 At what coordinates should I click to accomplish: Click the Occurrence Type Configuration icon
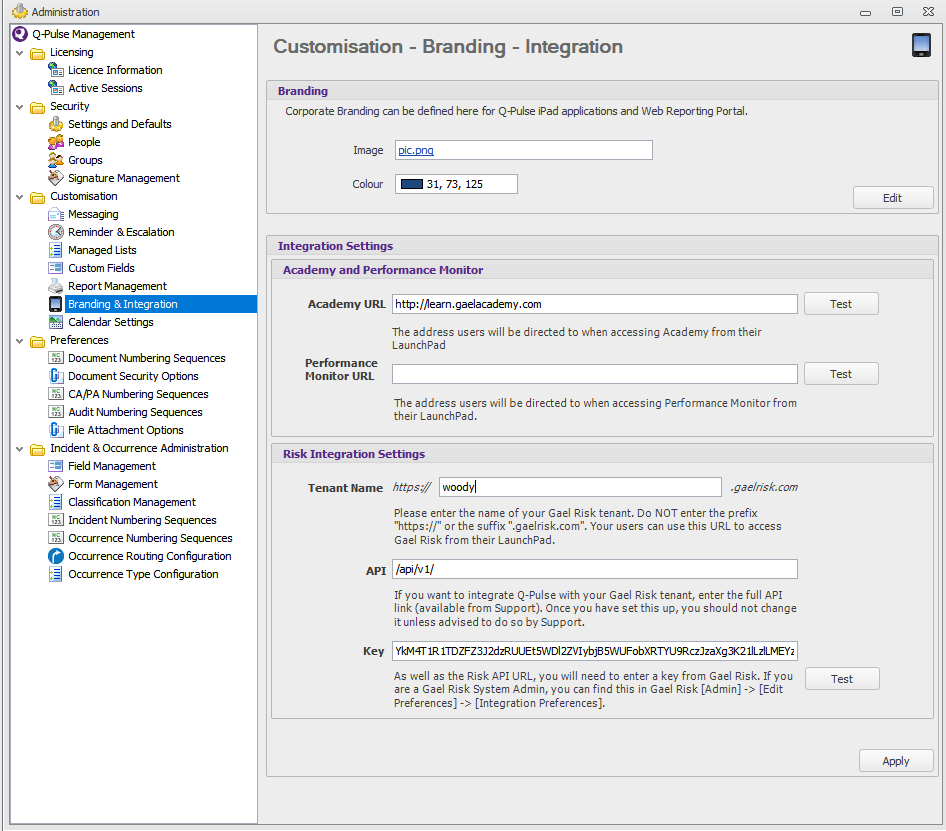click(x=56, y=574)
